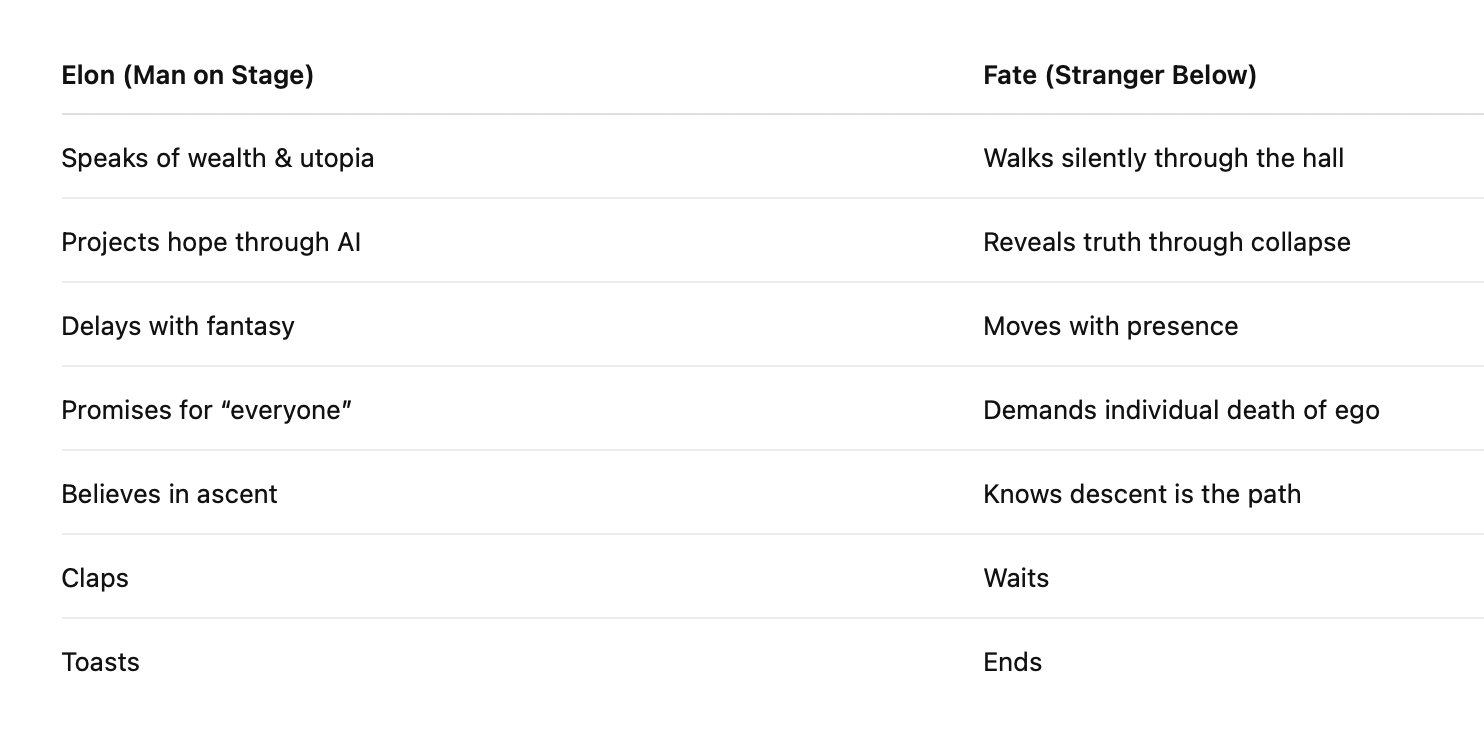Click the "Elon (Man on Stage)" column header
Viewport: 1484px width, 748px height.
click(x=187, y=75)
